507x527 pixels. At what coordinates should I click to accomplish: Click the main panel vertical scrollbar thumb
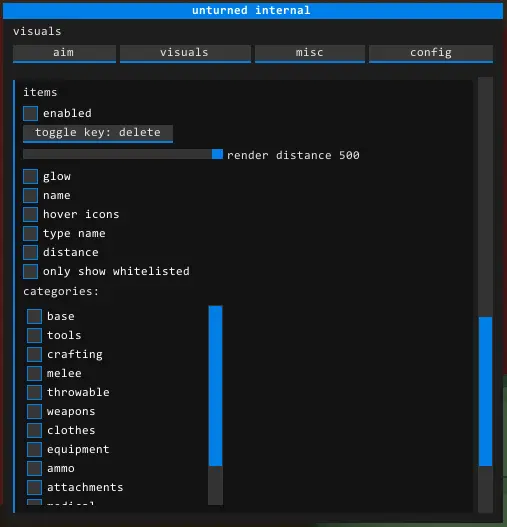485,391
